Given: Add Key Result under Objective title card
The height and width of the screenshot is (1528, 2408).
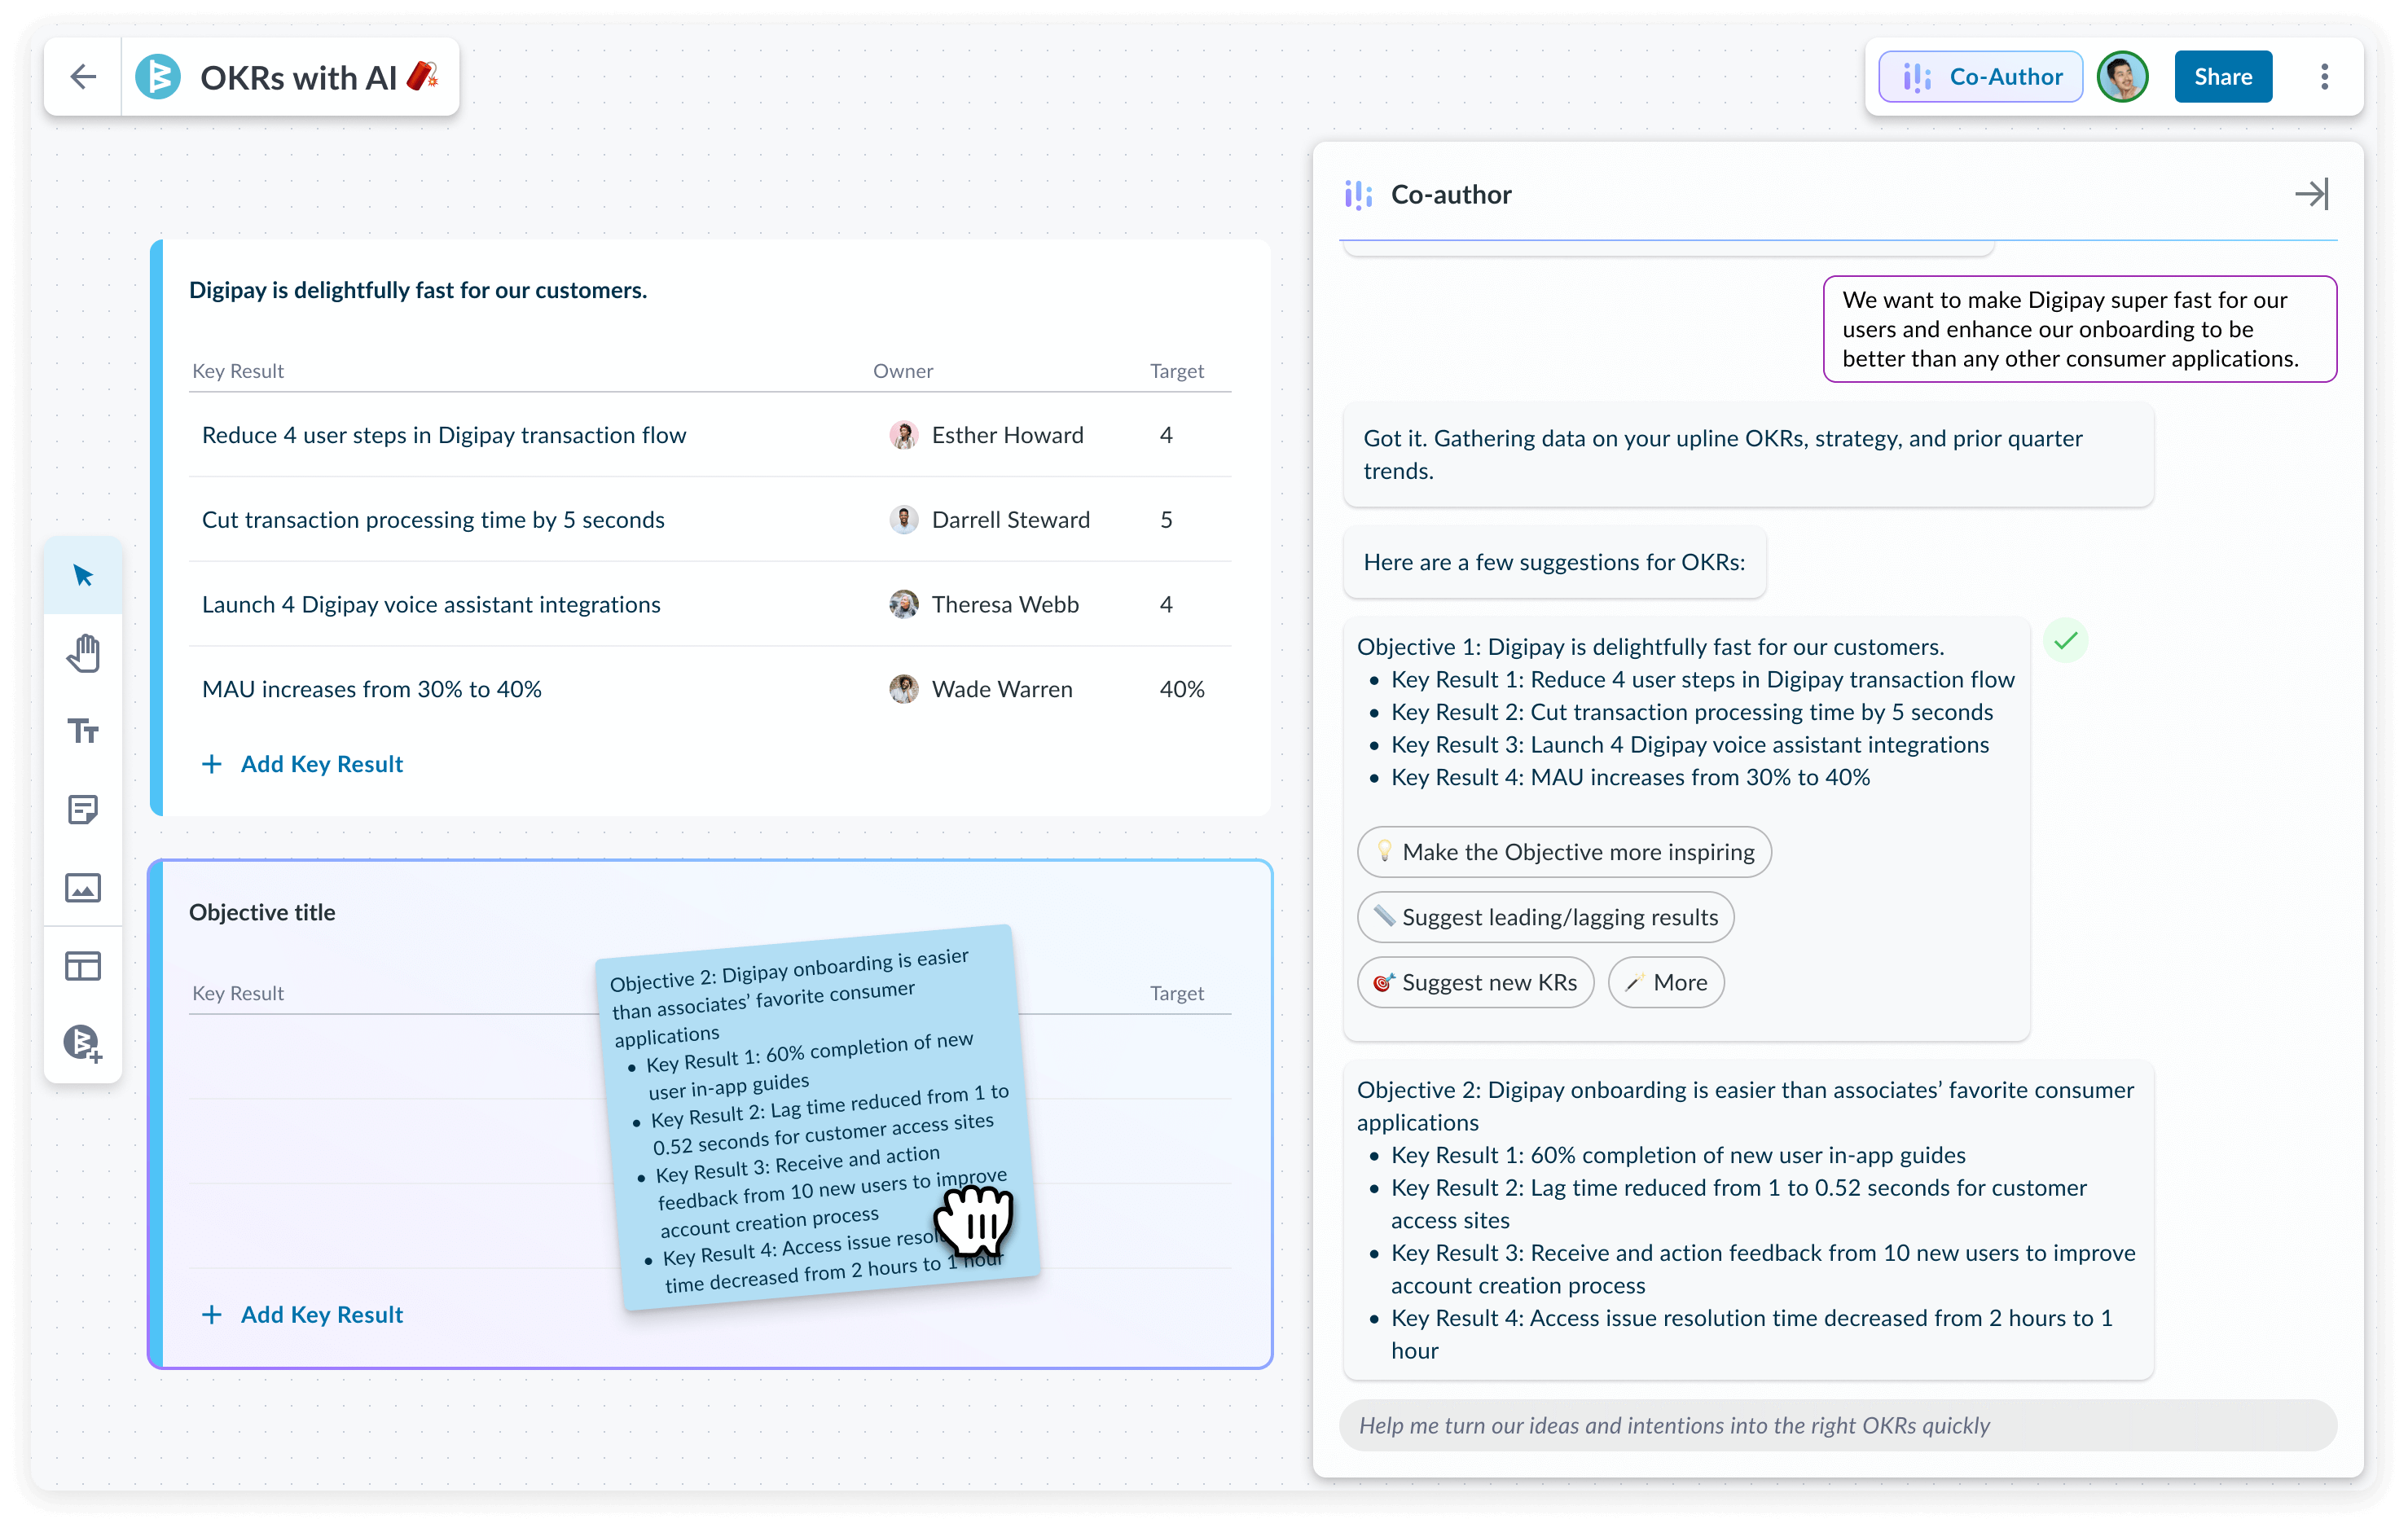Looking at the screenshot, I should (302, 1314).
